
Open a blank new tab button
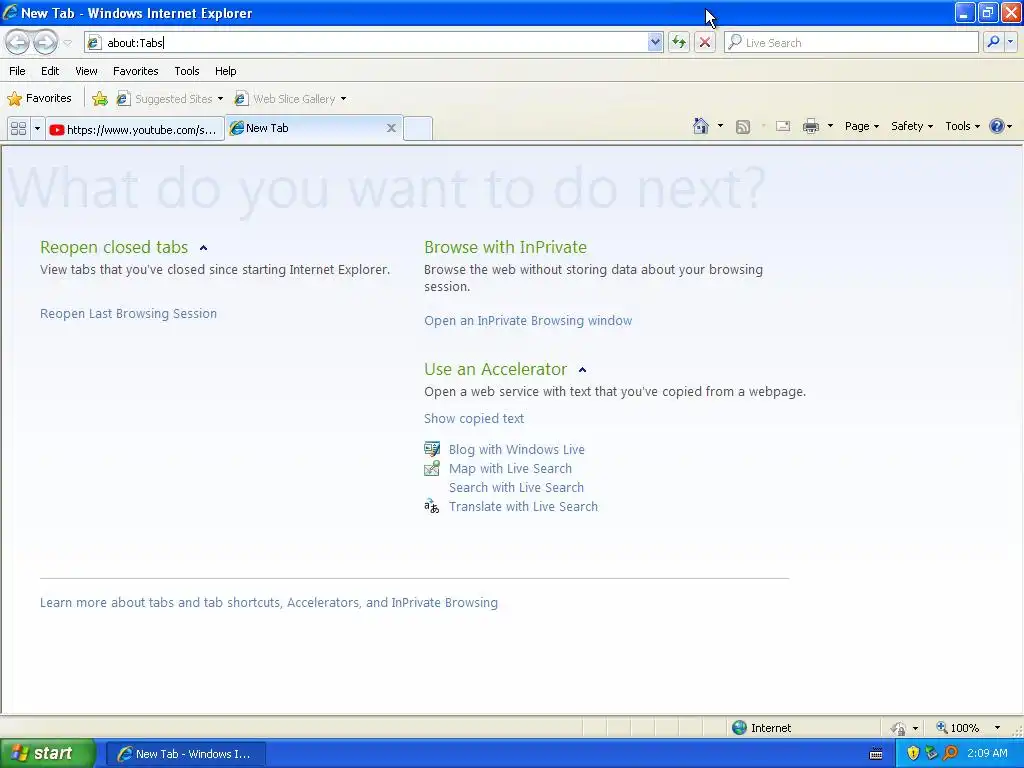click(x=418, y=129)
